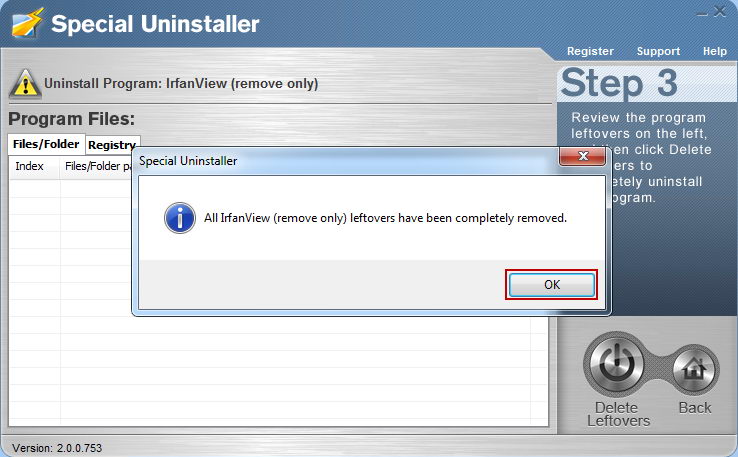Click the yellow warning triangle icon
738x457 pixels.
tap(25, 84)
